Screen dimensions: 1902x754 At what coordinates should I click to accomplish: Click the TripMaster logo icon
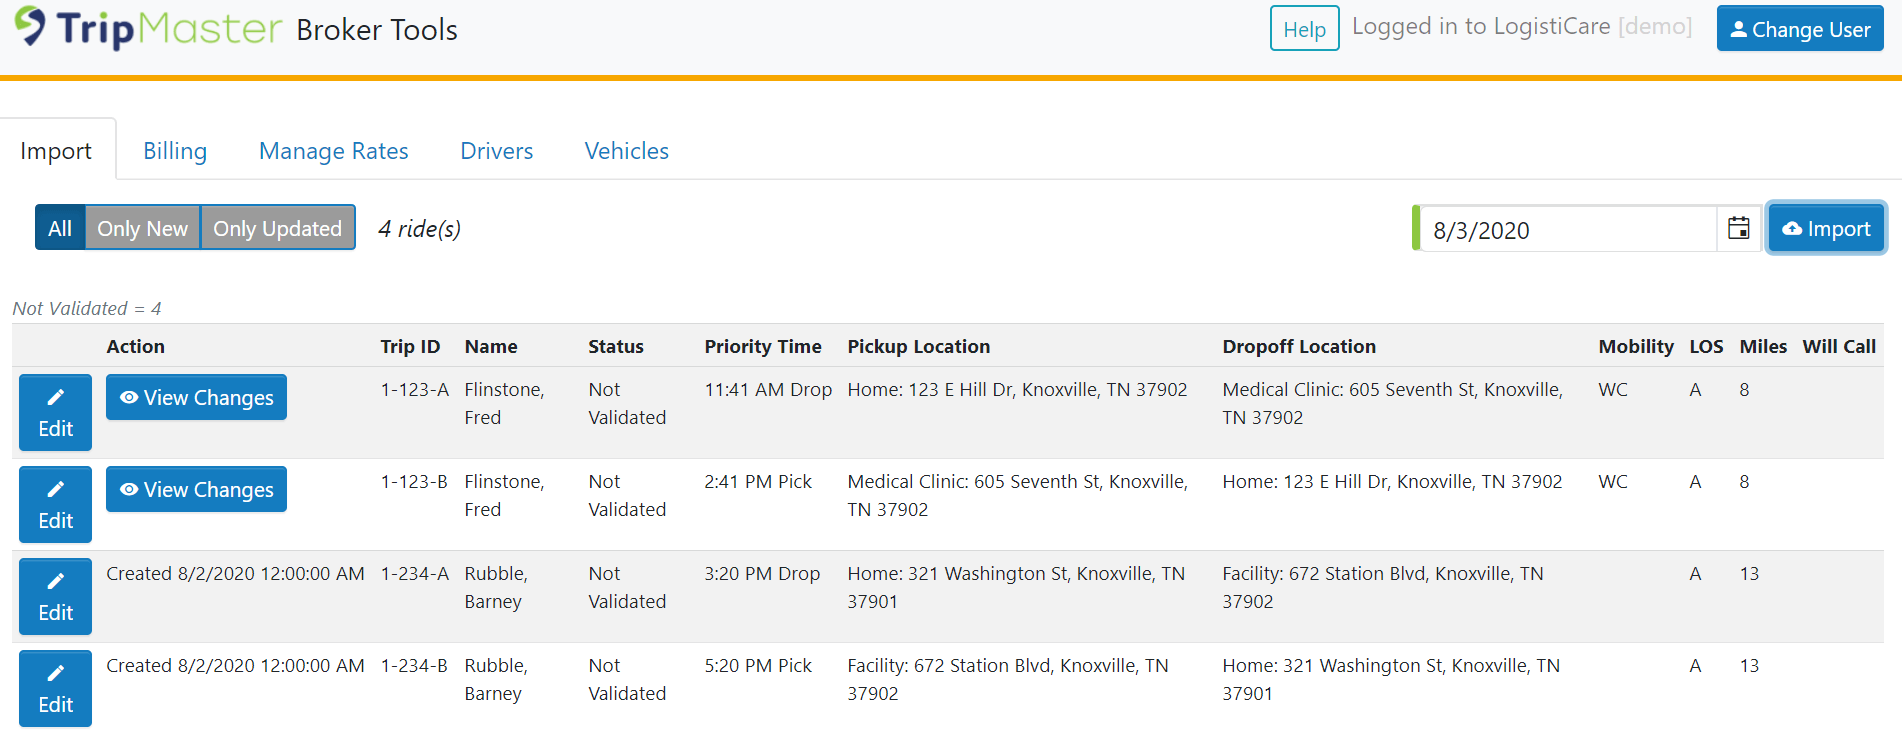(34, 27)
